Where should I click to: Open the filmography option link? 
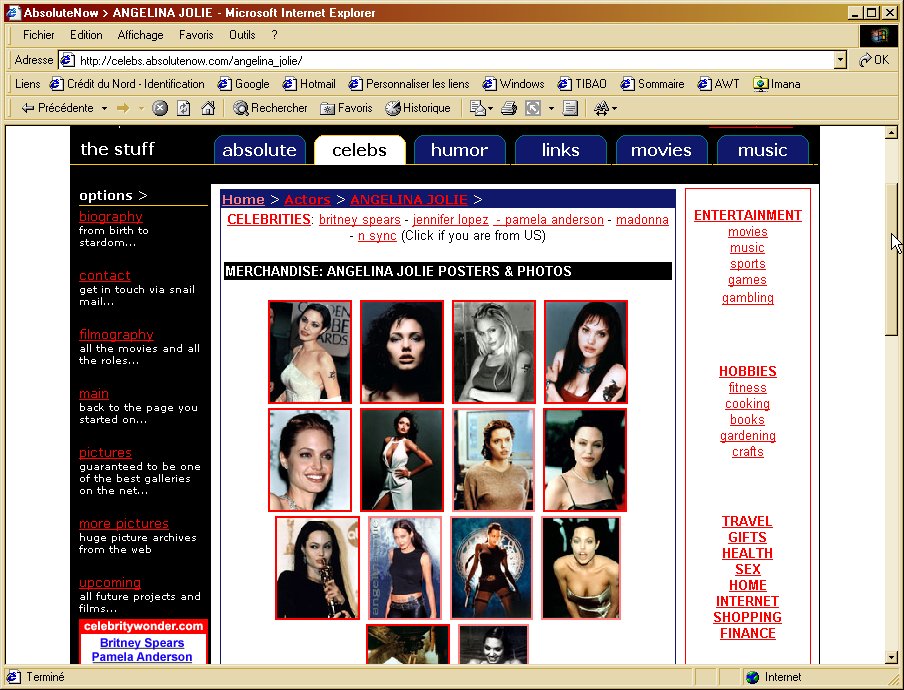[x=116, y=334]
